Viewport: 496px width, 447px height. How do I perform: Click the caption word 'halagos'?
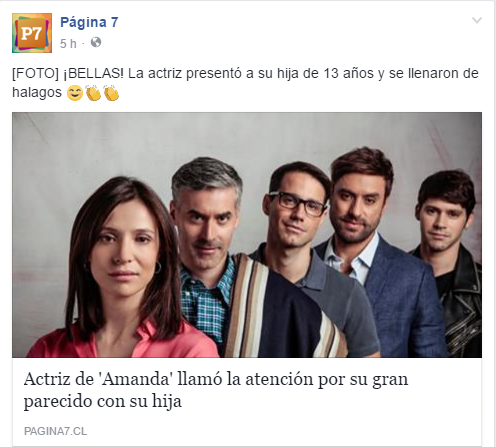coord(37,92)
